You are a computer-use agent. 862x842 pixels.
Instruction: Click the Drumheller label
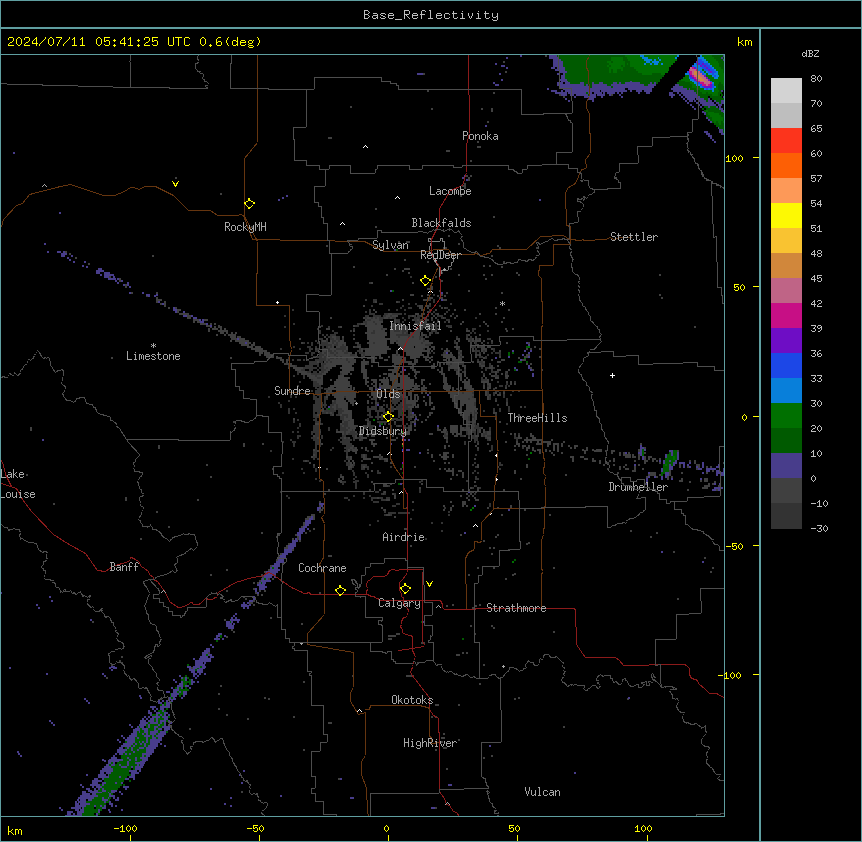[x=638, y=487]
